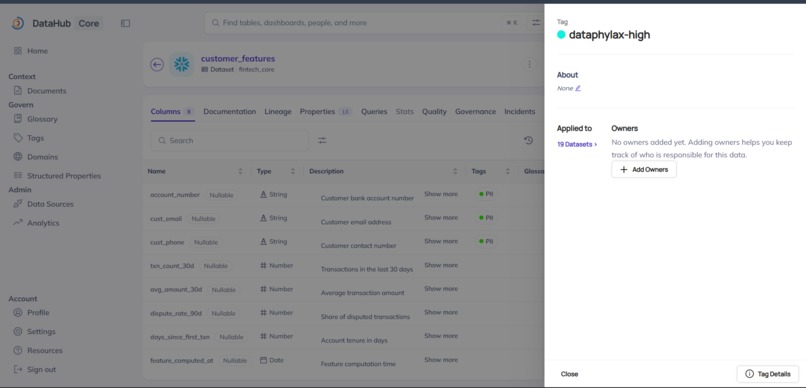This screenshot has height=388, width=806.
Task: Click the Tags label icon in sidebar
Action: [x=18, y=138]
